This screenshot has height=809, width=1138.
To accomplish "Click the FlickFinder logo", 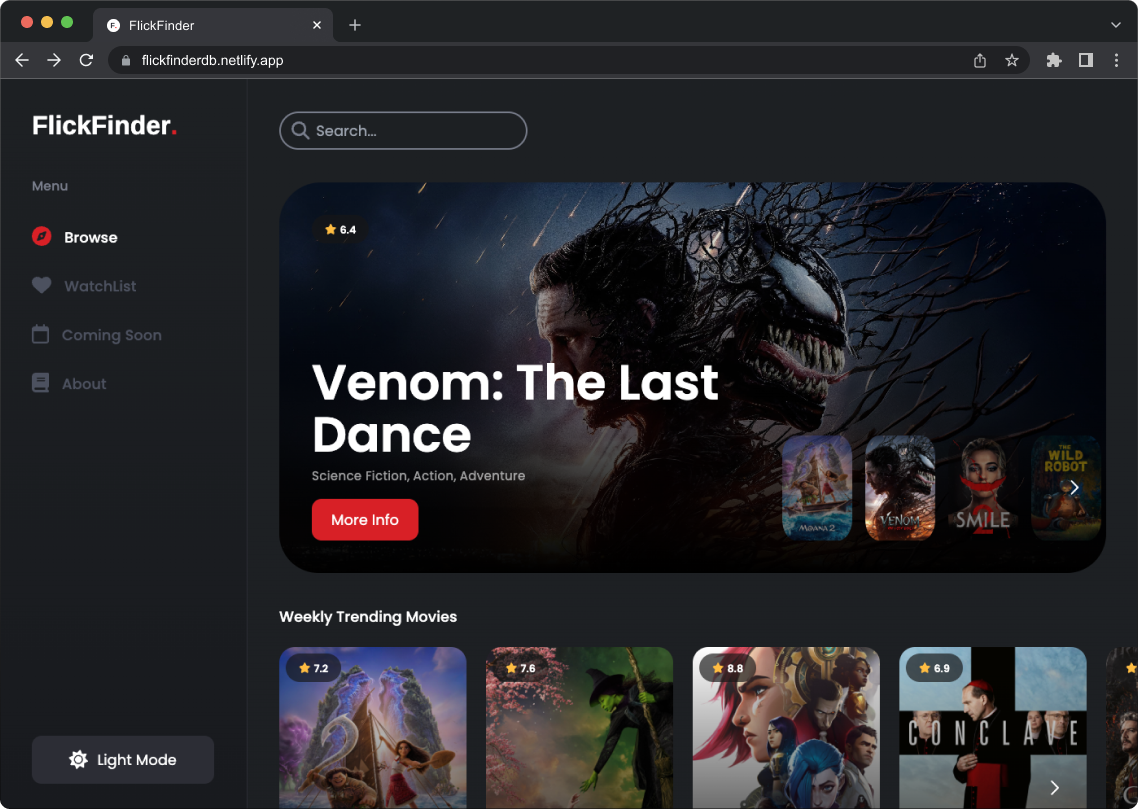I will (x=105, y=126).
